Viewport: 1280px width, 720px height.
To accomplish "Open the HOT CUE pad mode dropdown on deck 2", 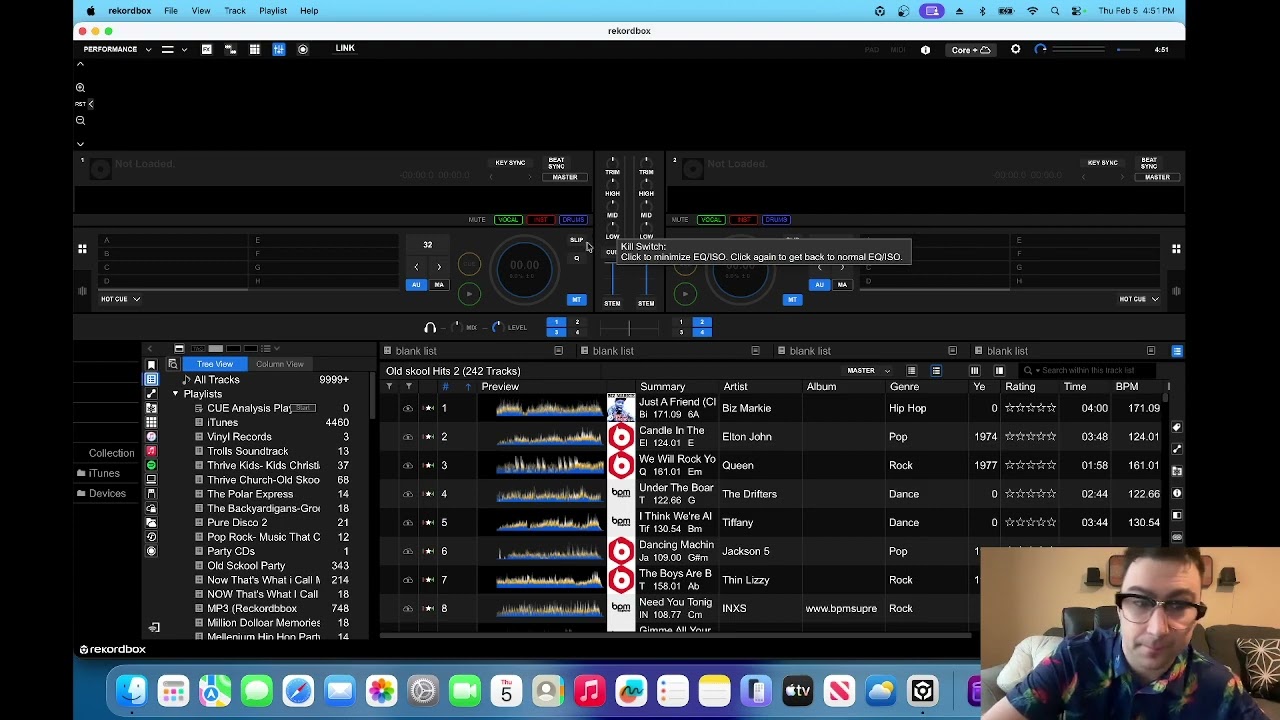I will tap(1138, 299).
